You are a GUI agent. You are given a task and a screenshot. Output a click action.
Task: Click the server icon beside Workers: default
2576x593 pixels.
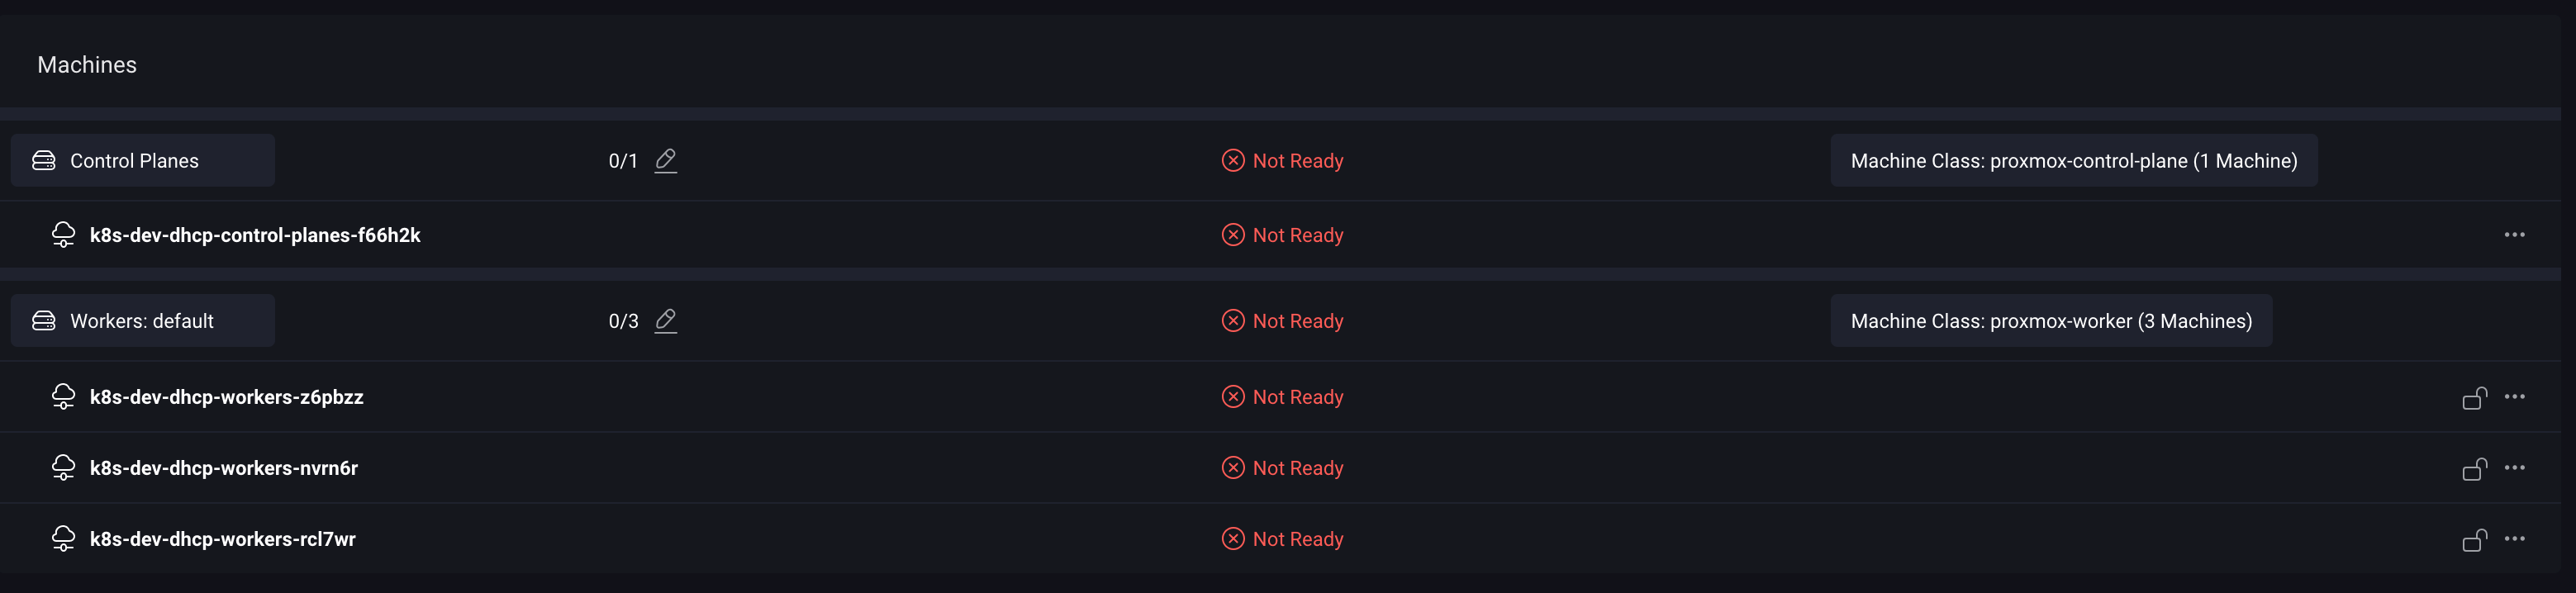pos(44,320)
